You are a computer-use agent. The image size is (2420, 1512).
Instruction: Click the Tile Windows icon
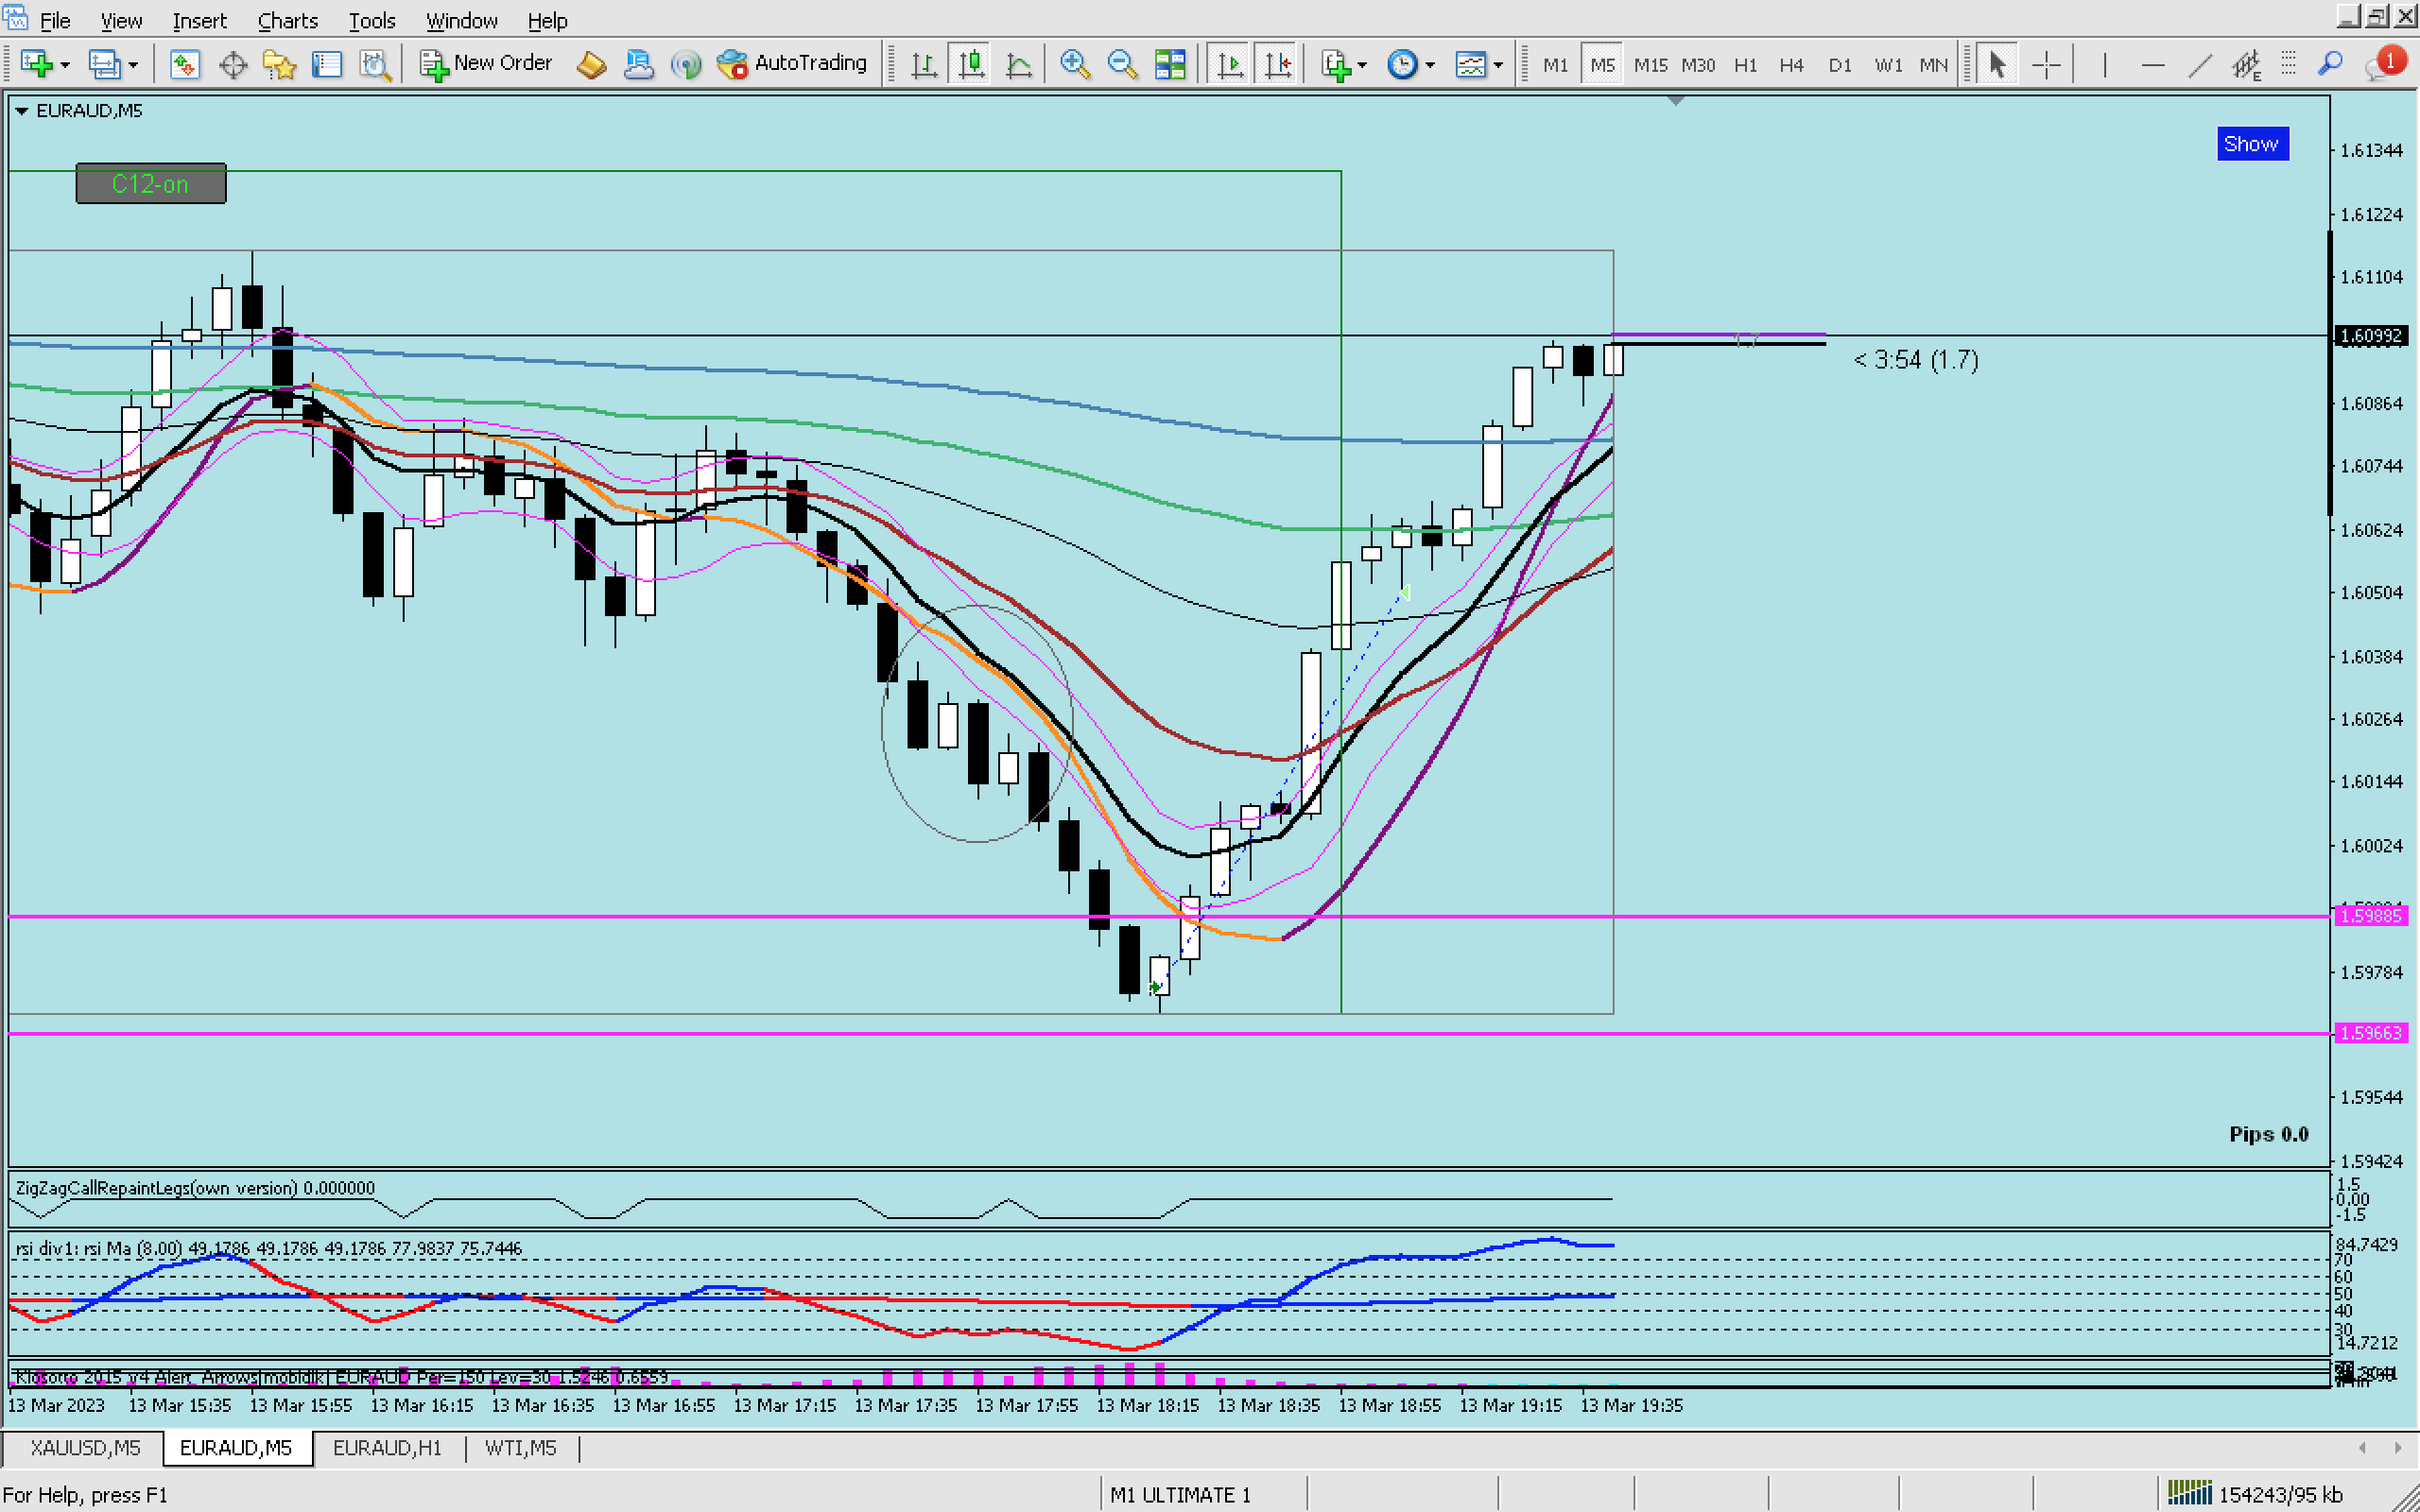[1169, 65]
